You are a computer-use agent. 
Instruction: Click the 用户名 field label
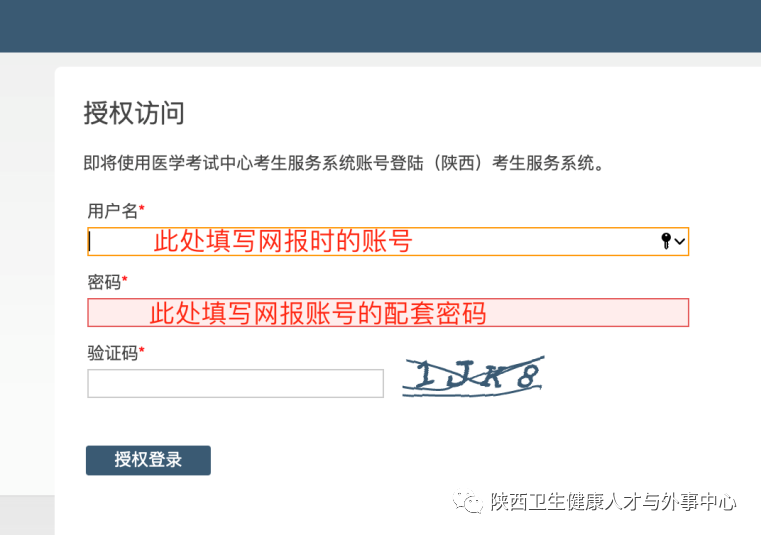click(x=112, y=210)
